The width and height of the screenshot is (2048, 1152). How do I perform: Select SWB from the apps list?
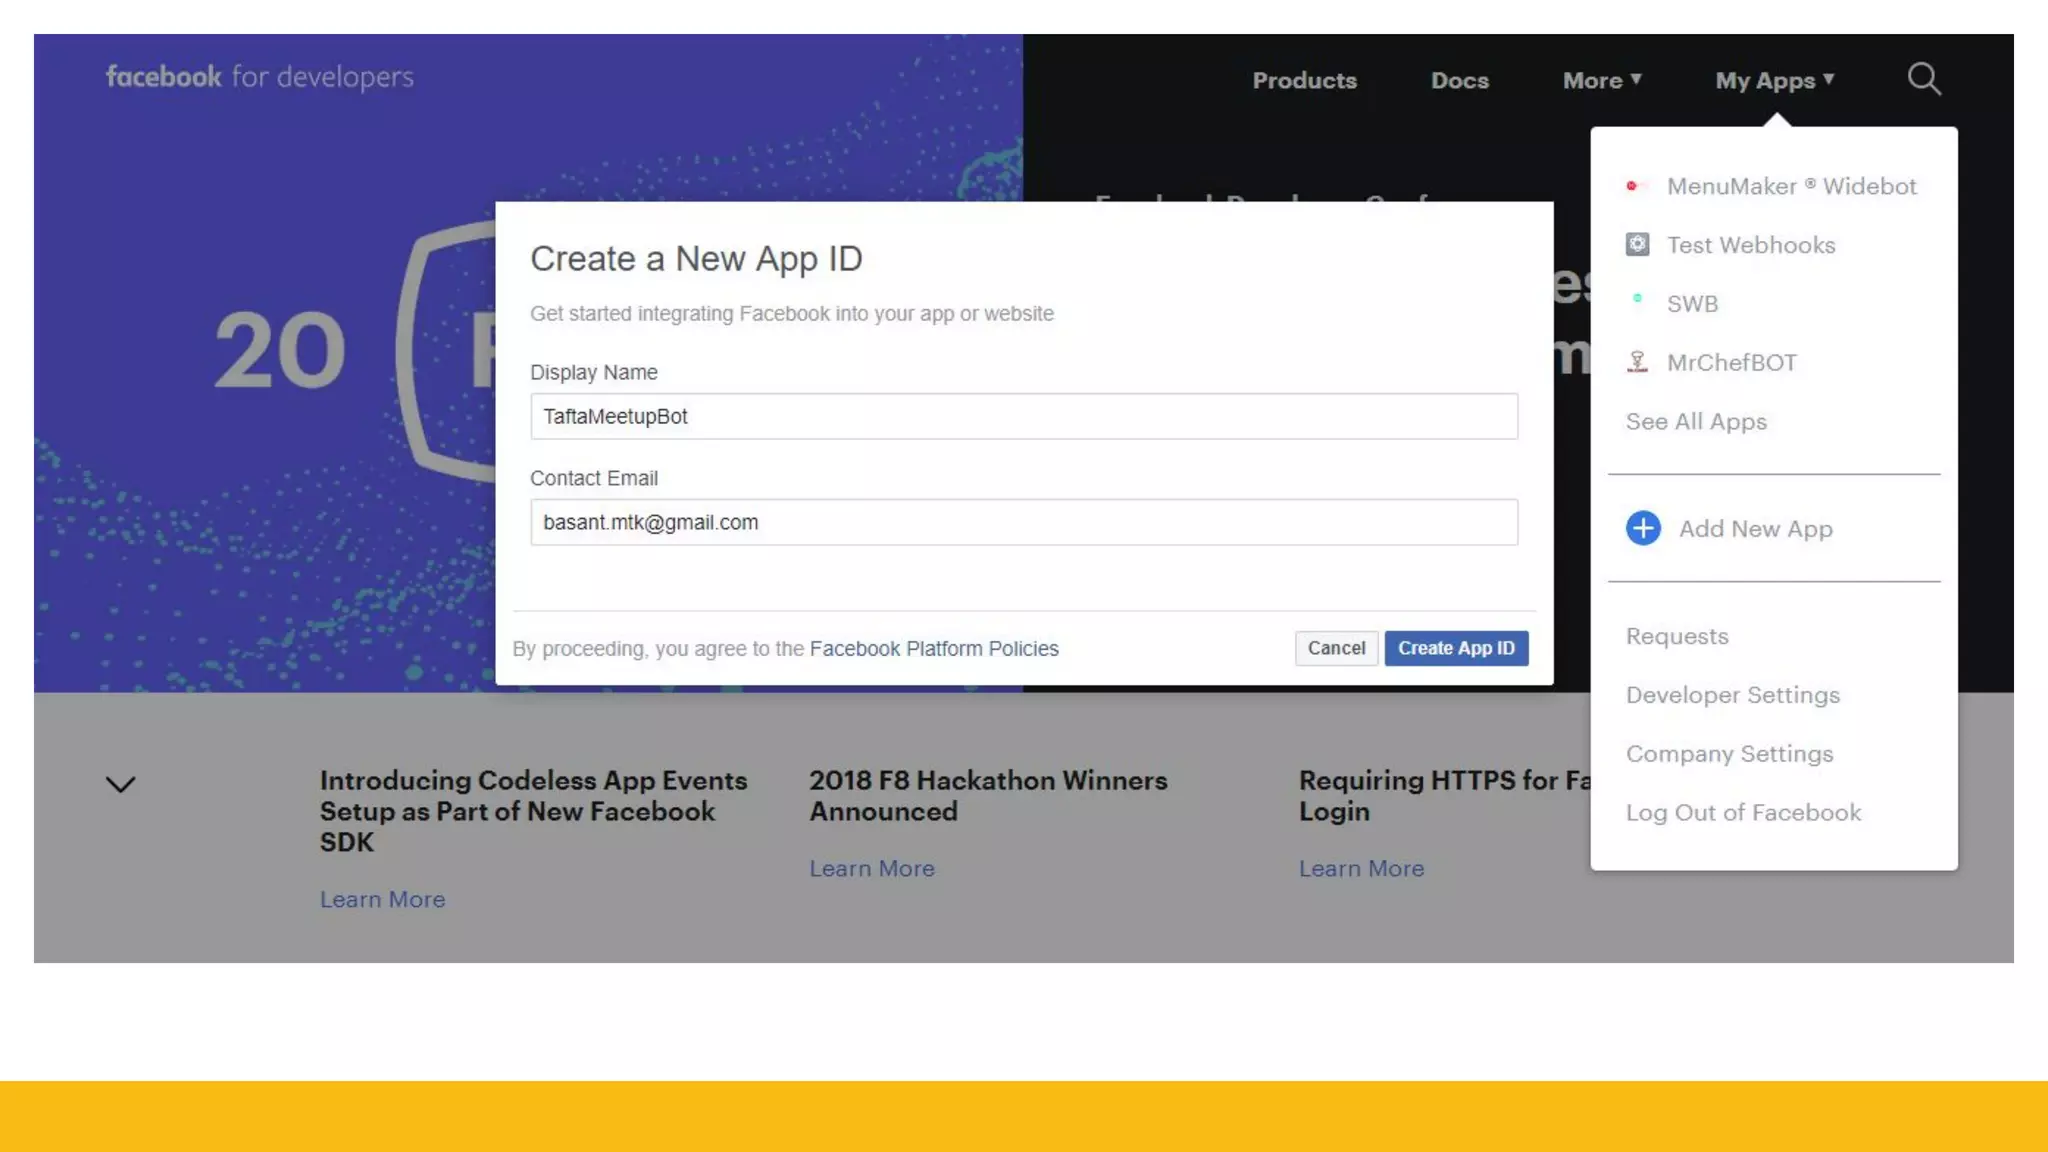tap(1672, 303)
